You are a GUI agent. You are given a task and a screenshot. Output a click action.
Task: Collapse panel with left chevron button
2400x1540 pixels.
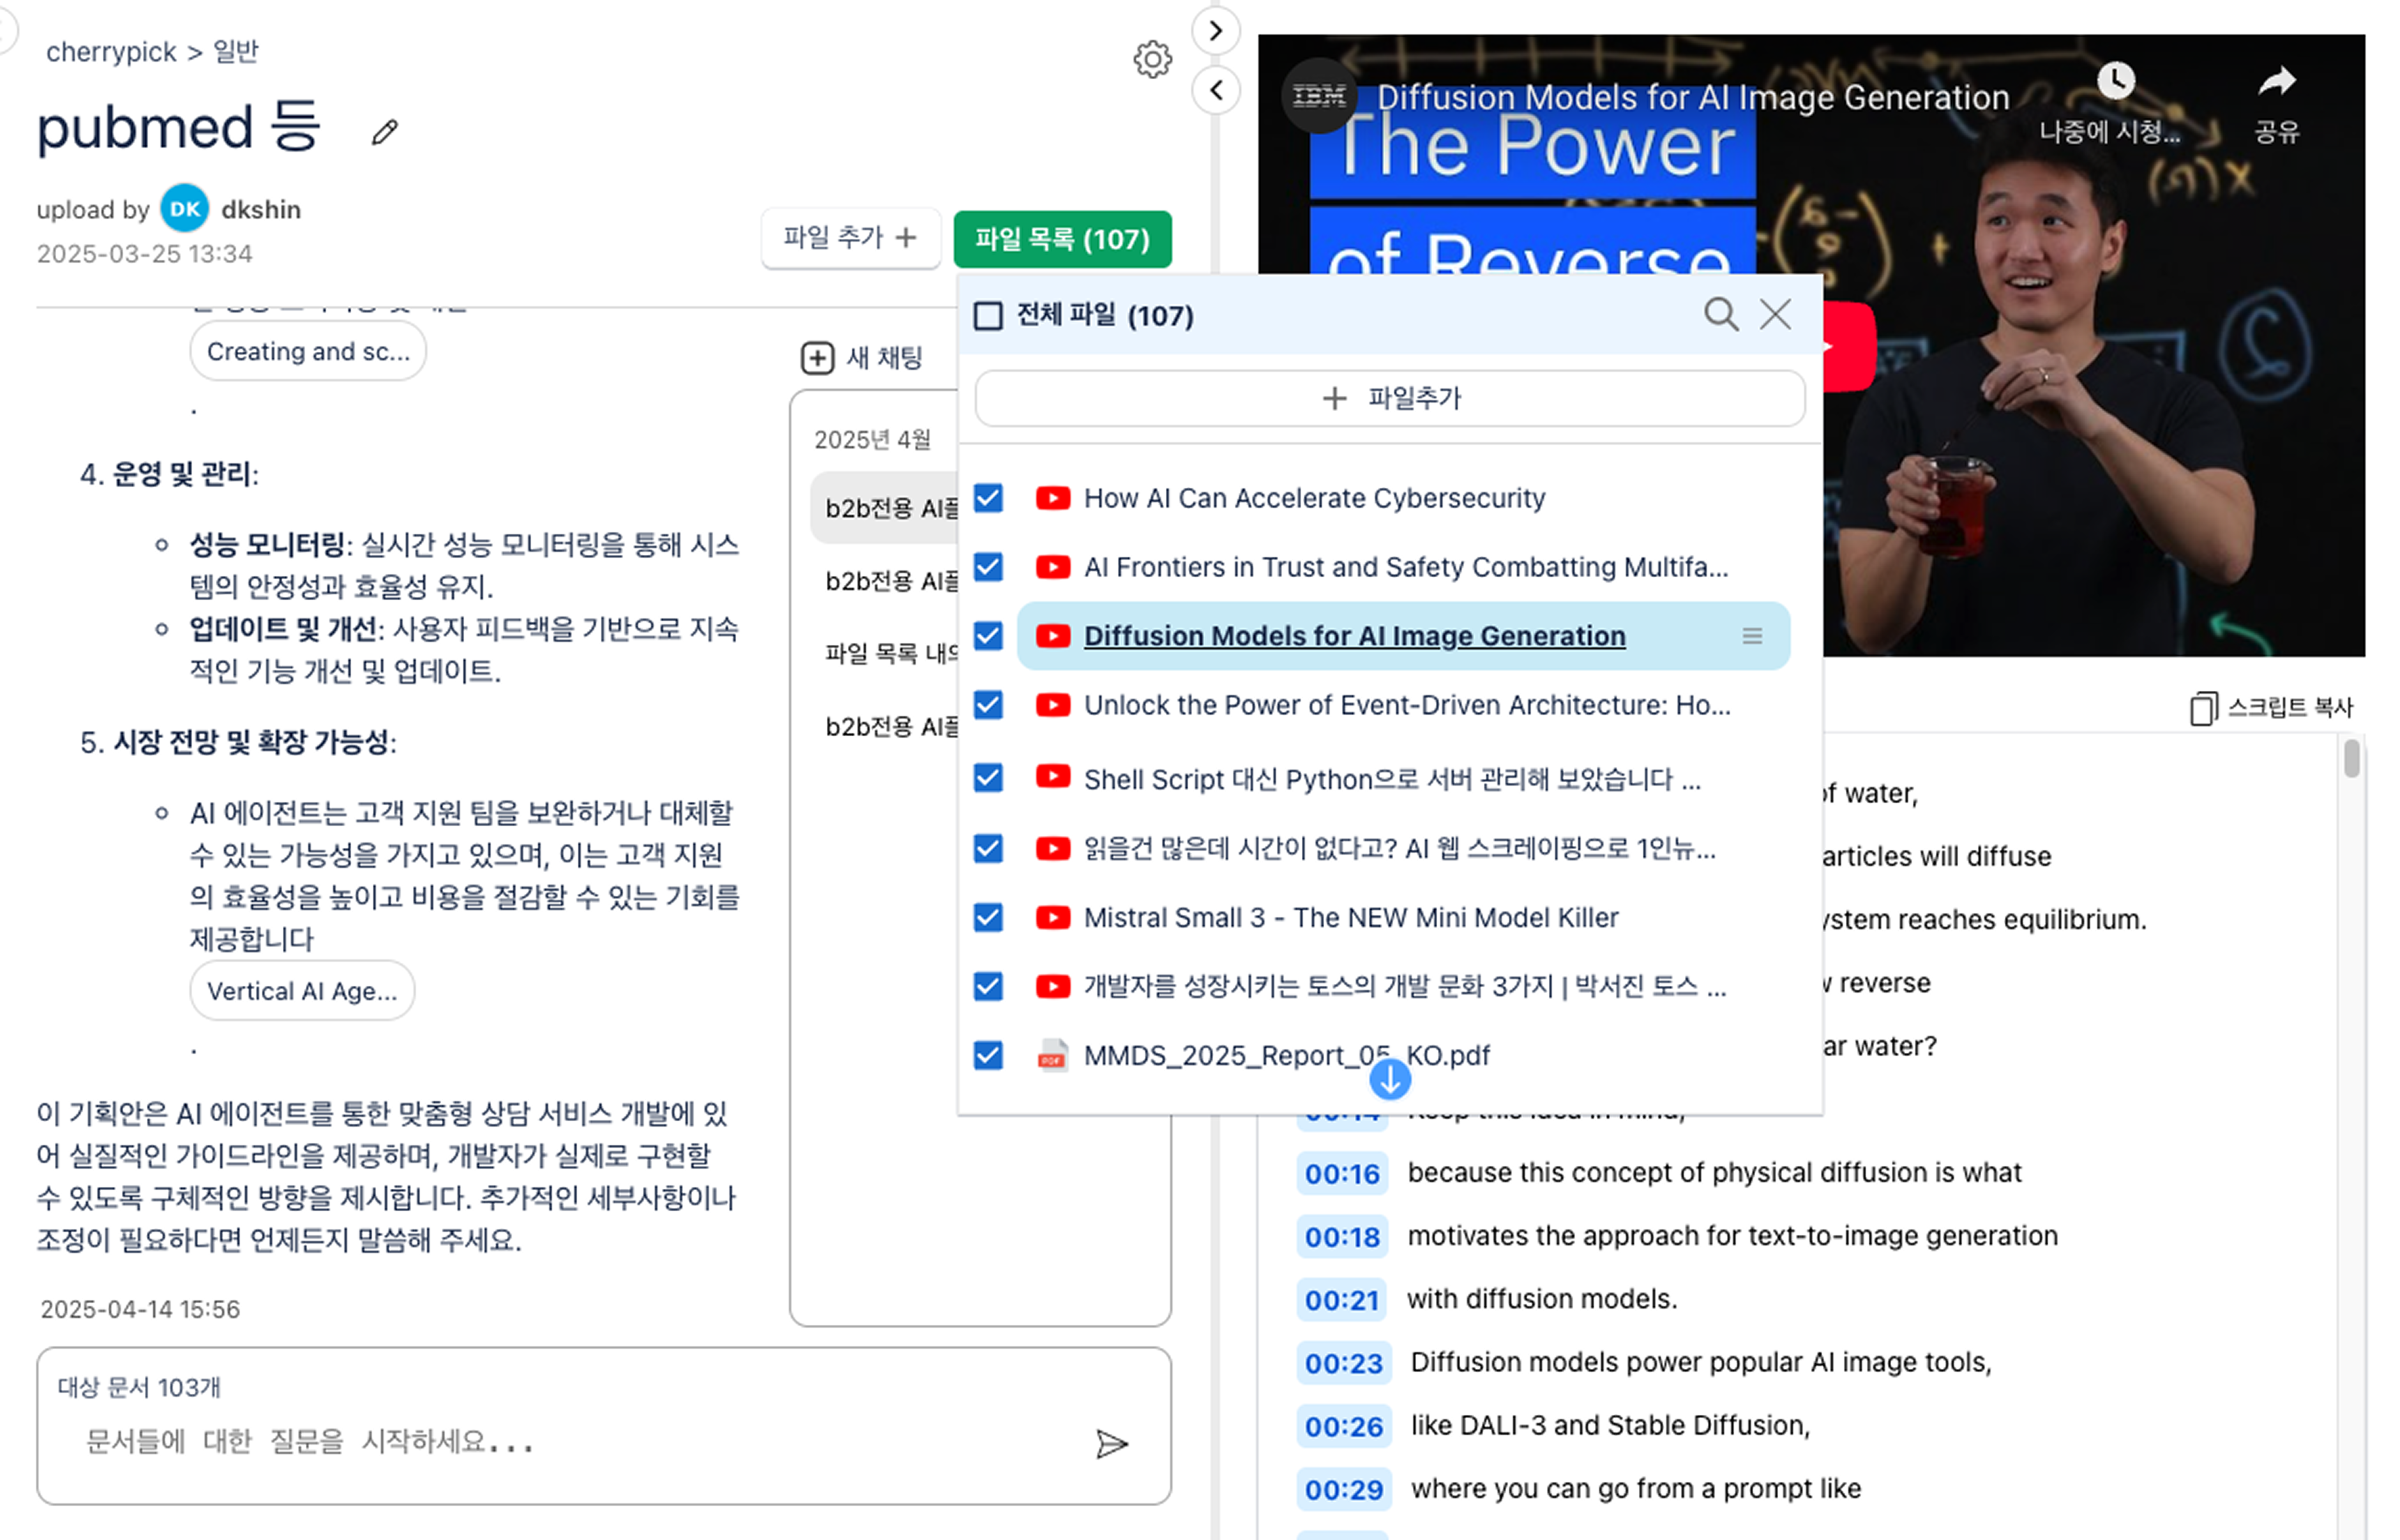1216,90
